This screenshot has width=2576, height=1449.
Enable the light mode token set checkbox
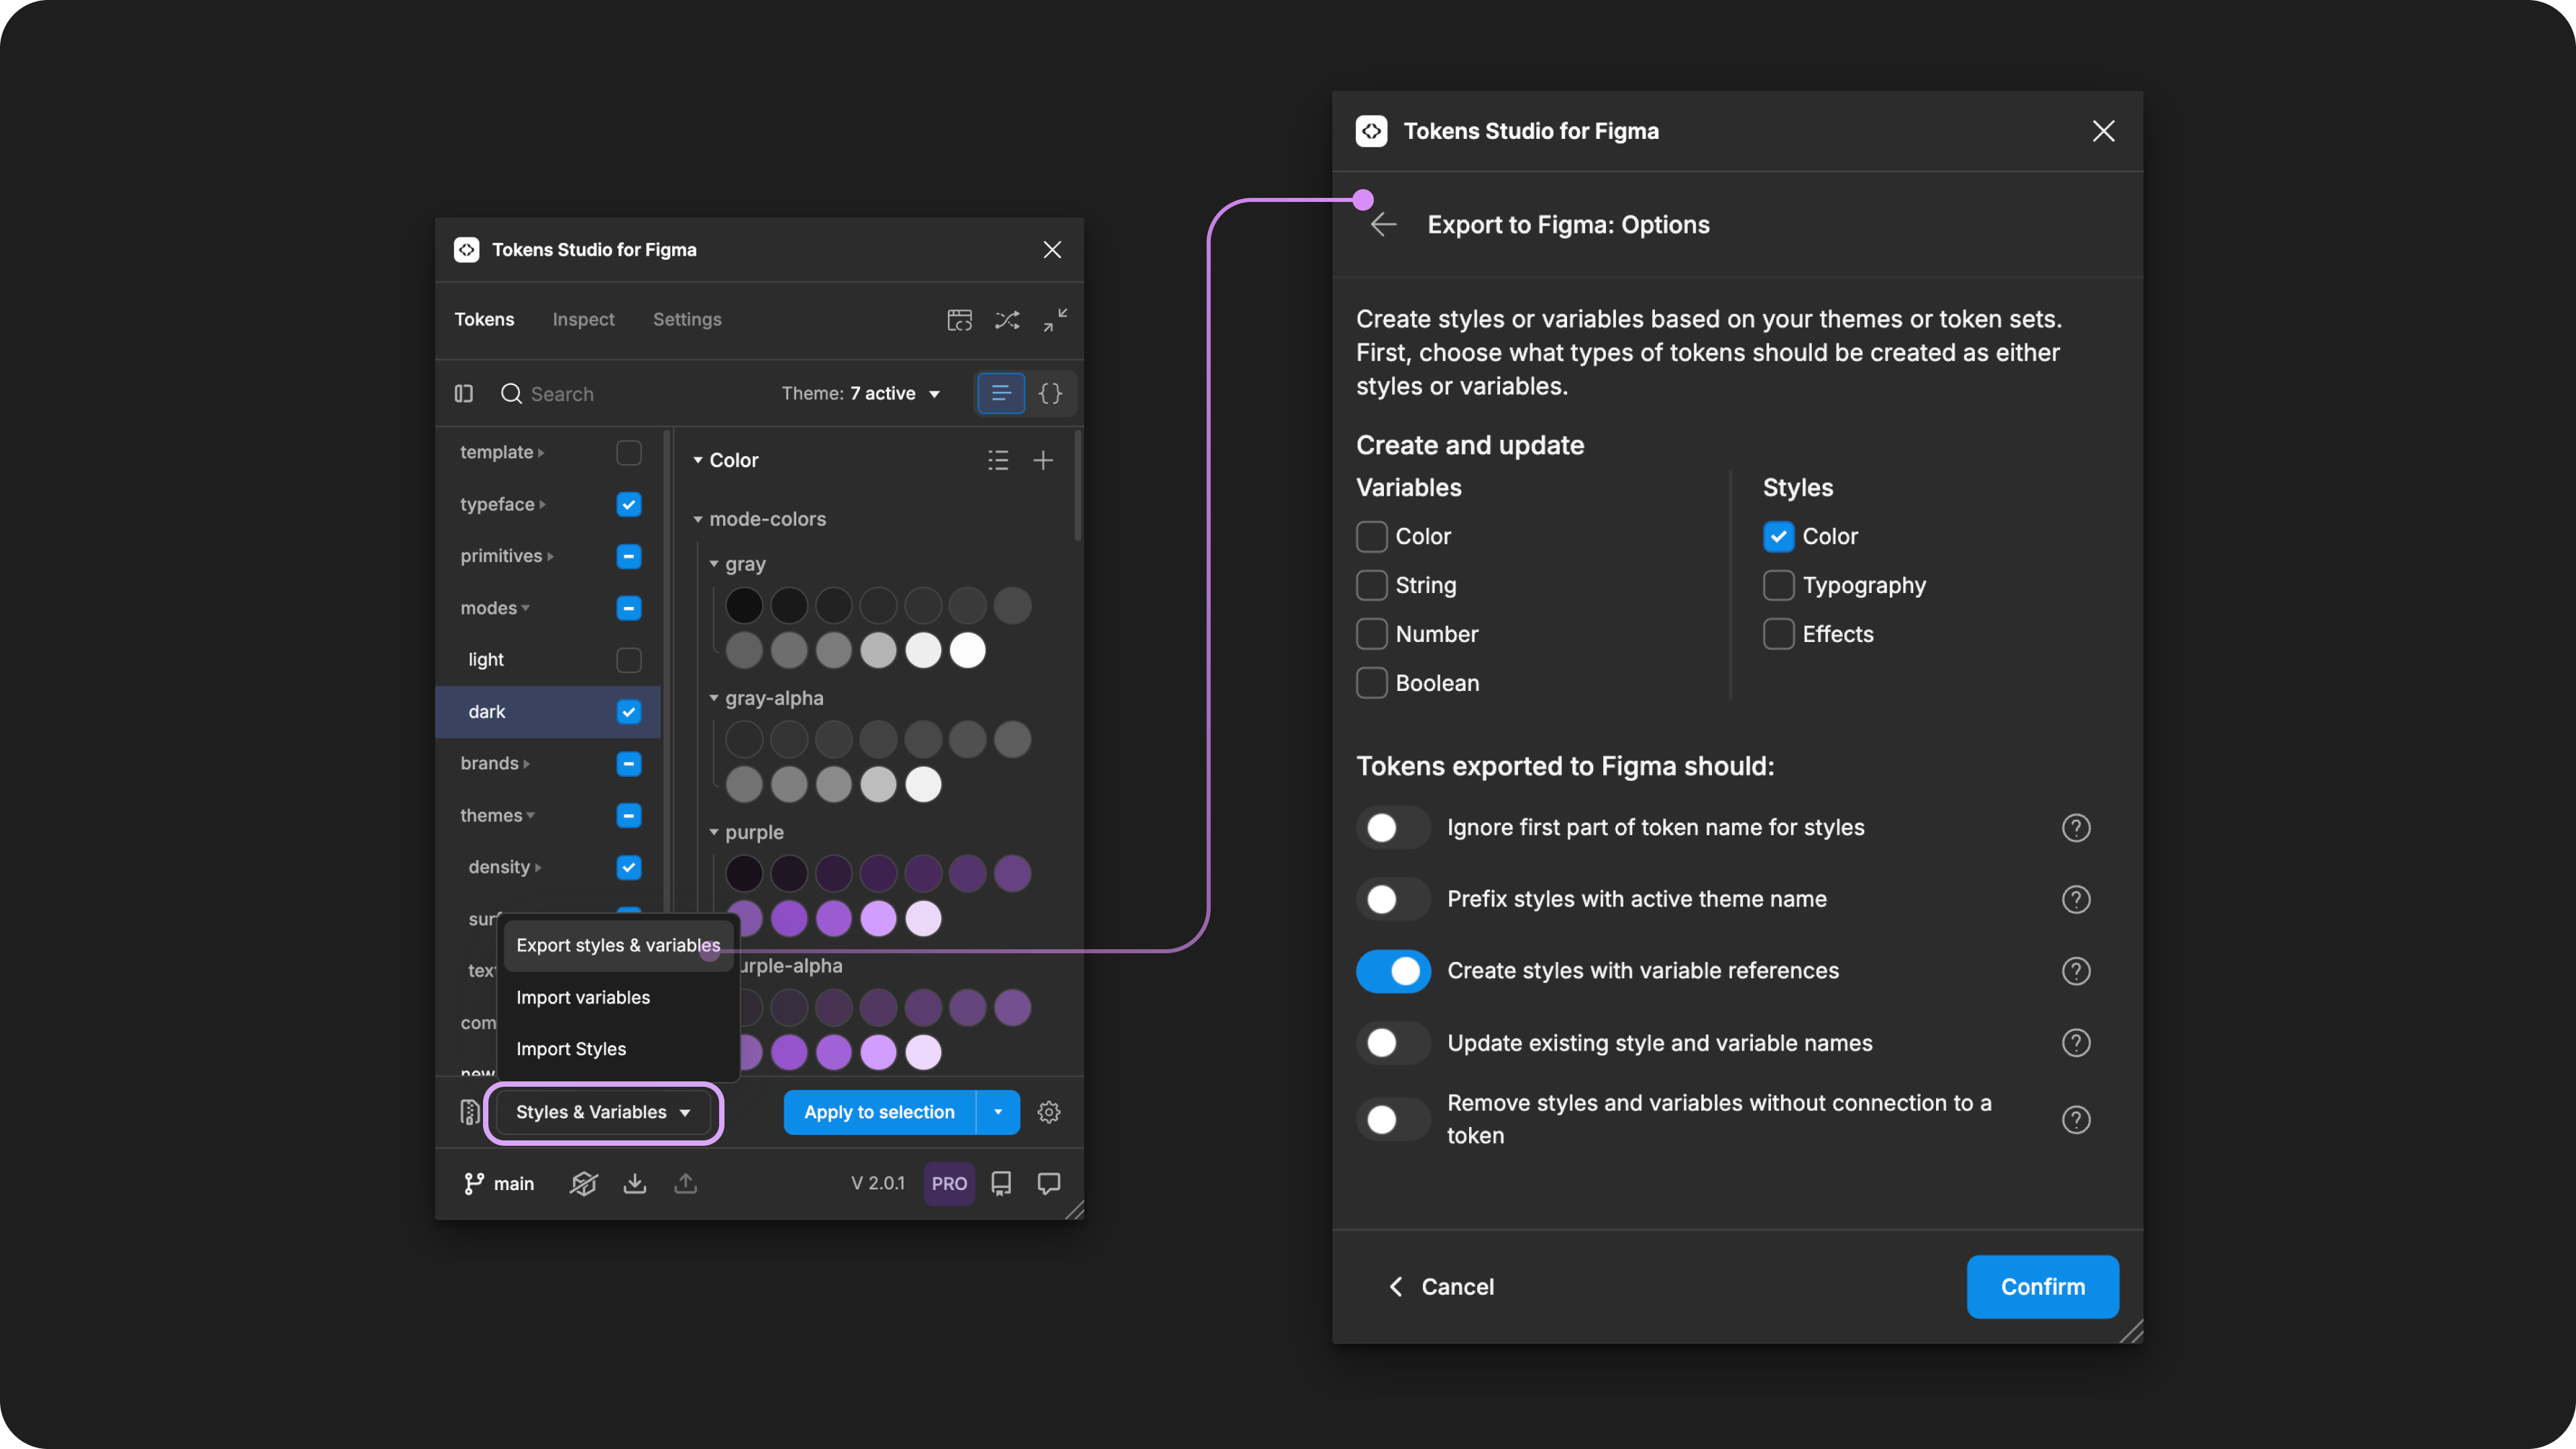click(x=629, y=660)
